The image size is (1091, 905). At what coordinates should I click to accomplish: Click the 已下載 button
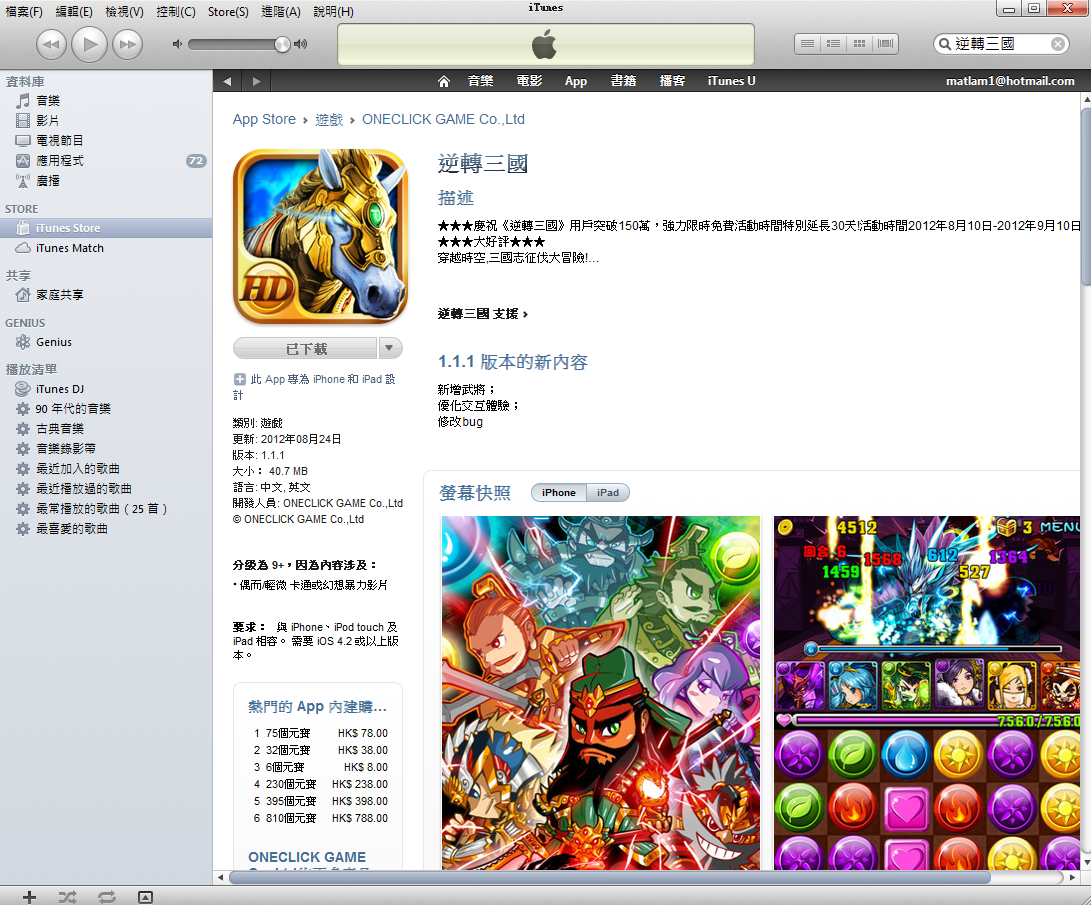coord(306,349)
